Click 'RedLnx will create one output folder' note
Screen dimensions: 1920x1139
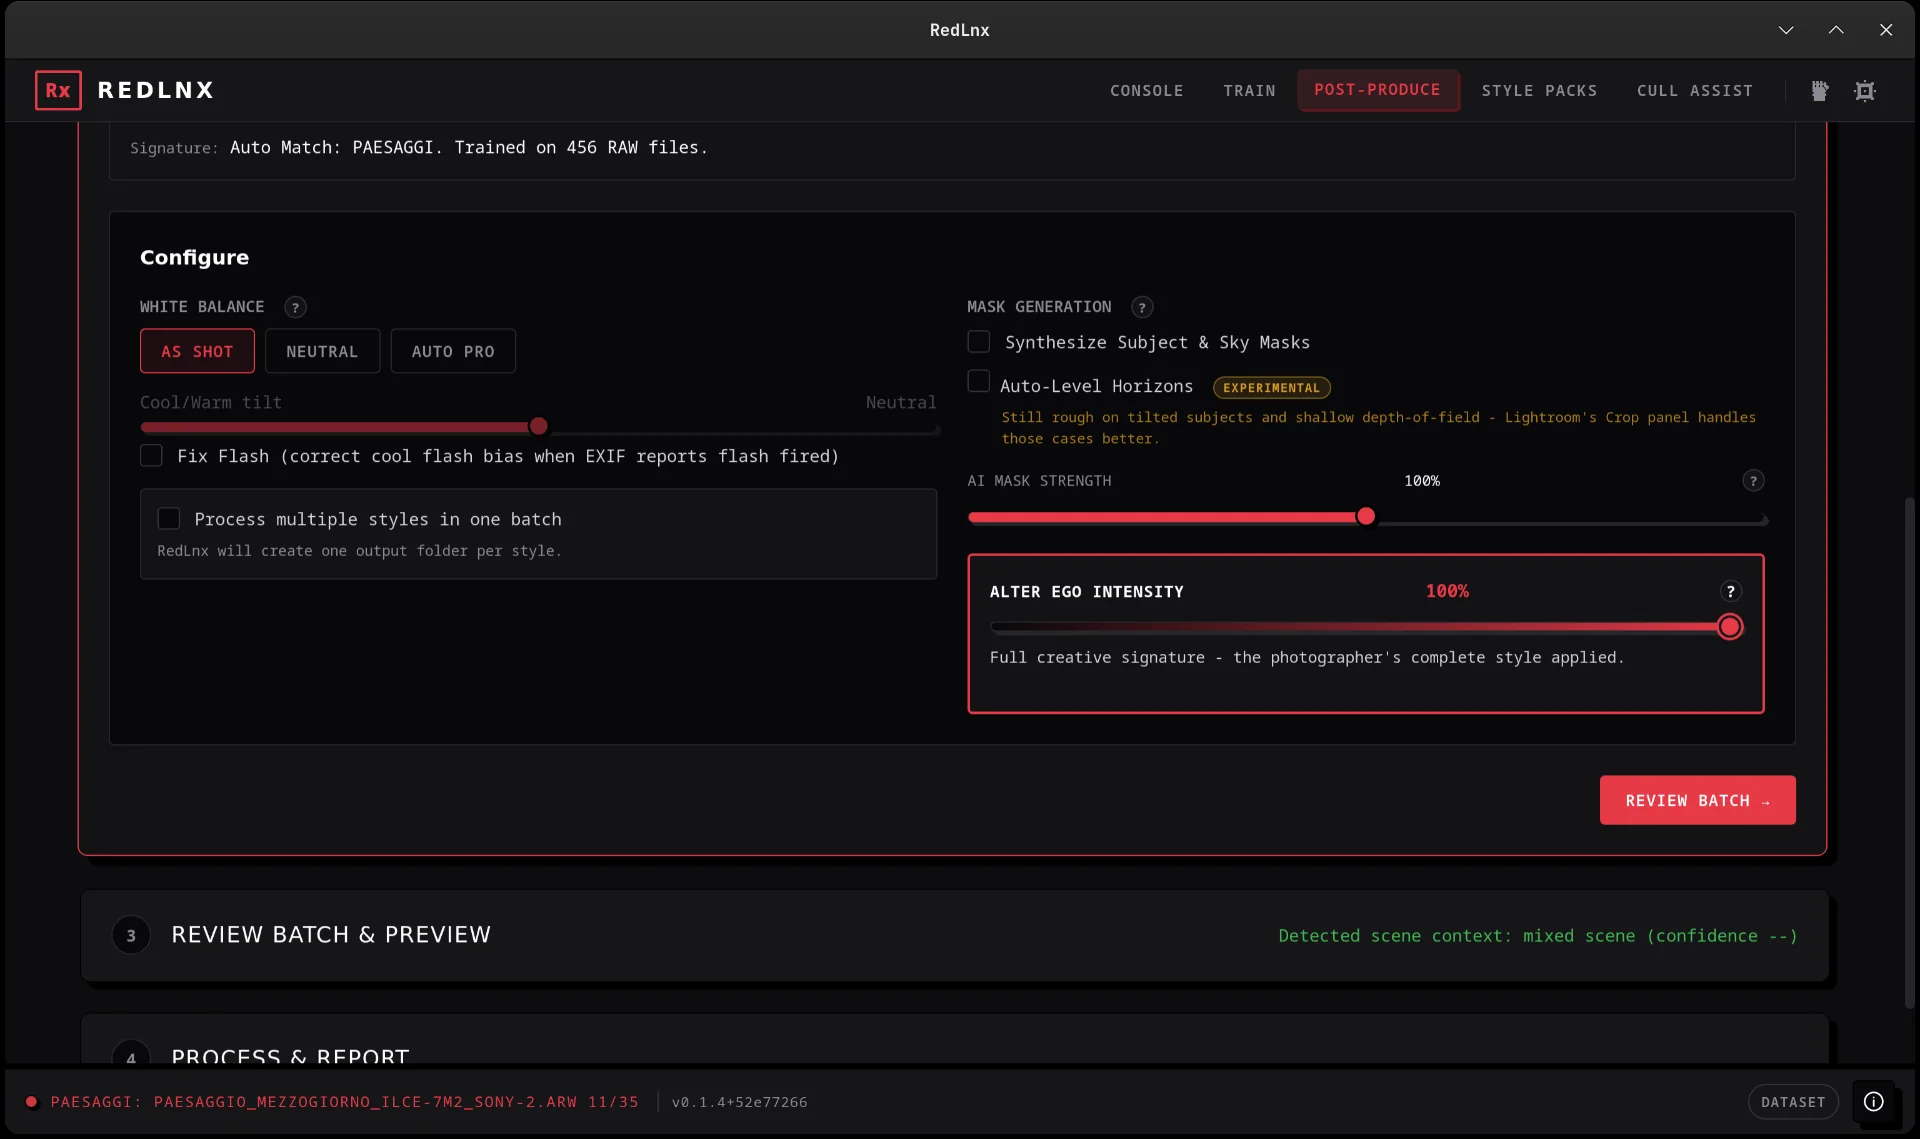coord(359,551)
